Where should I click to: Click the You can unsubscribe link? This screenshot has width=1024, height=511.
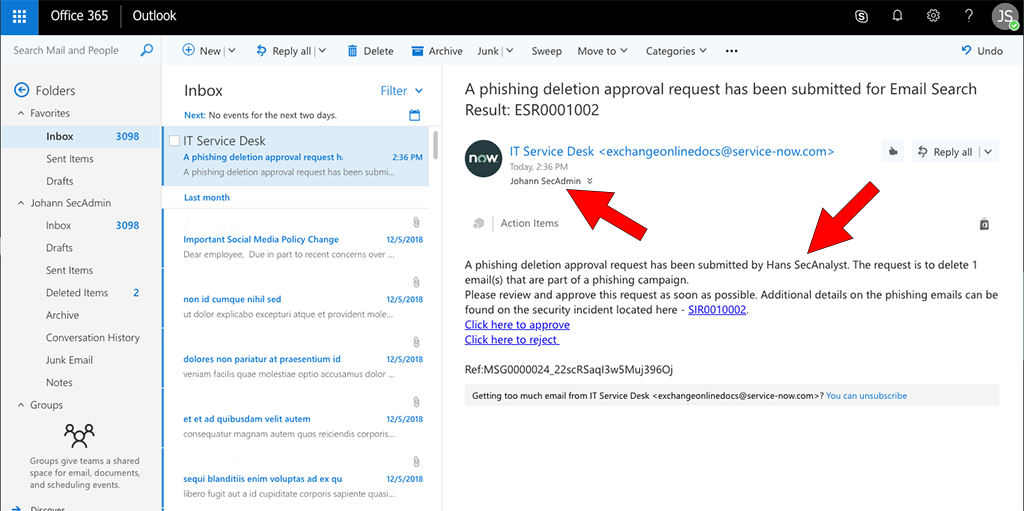(x=866, y=395)
